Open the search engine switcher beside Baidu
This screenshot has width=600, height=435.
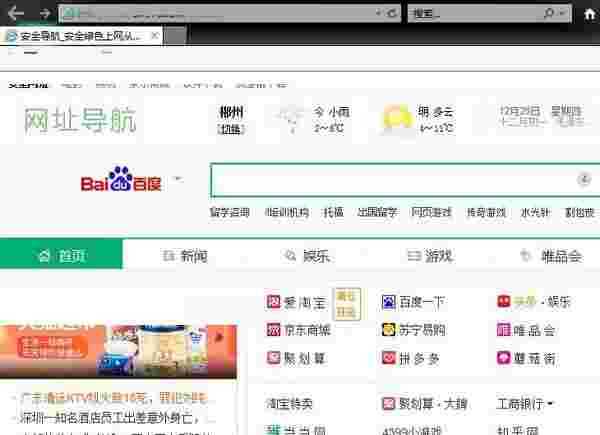click(178, 178)
